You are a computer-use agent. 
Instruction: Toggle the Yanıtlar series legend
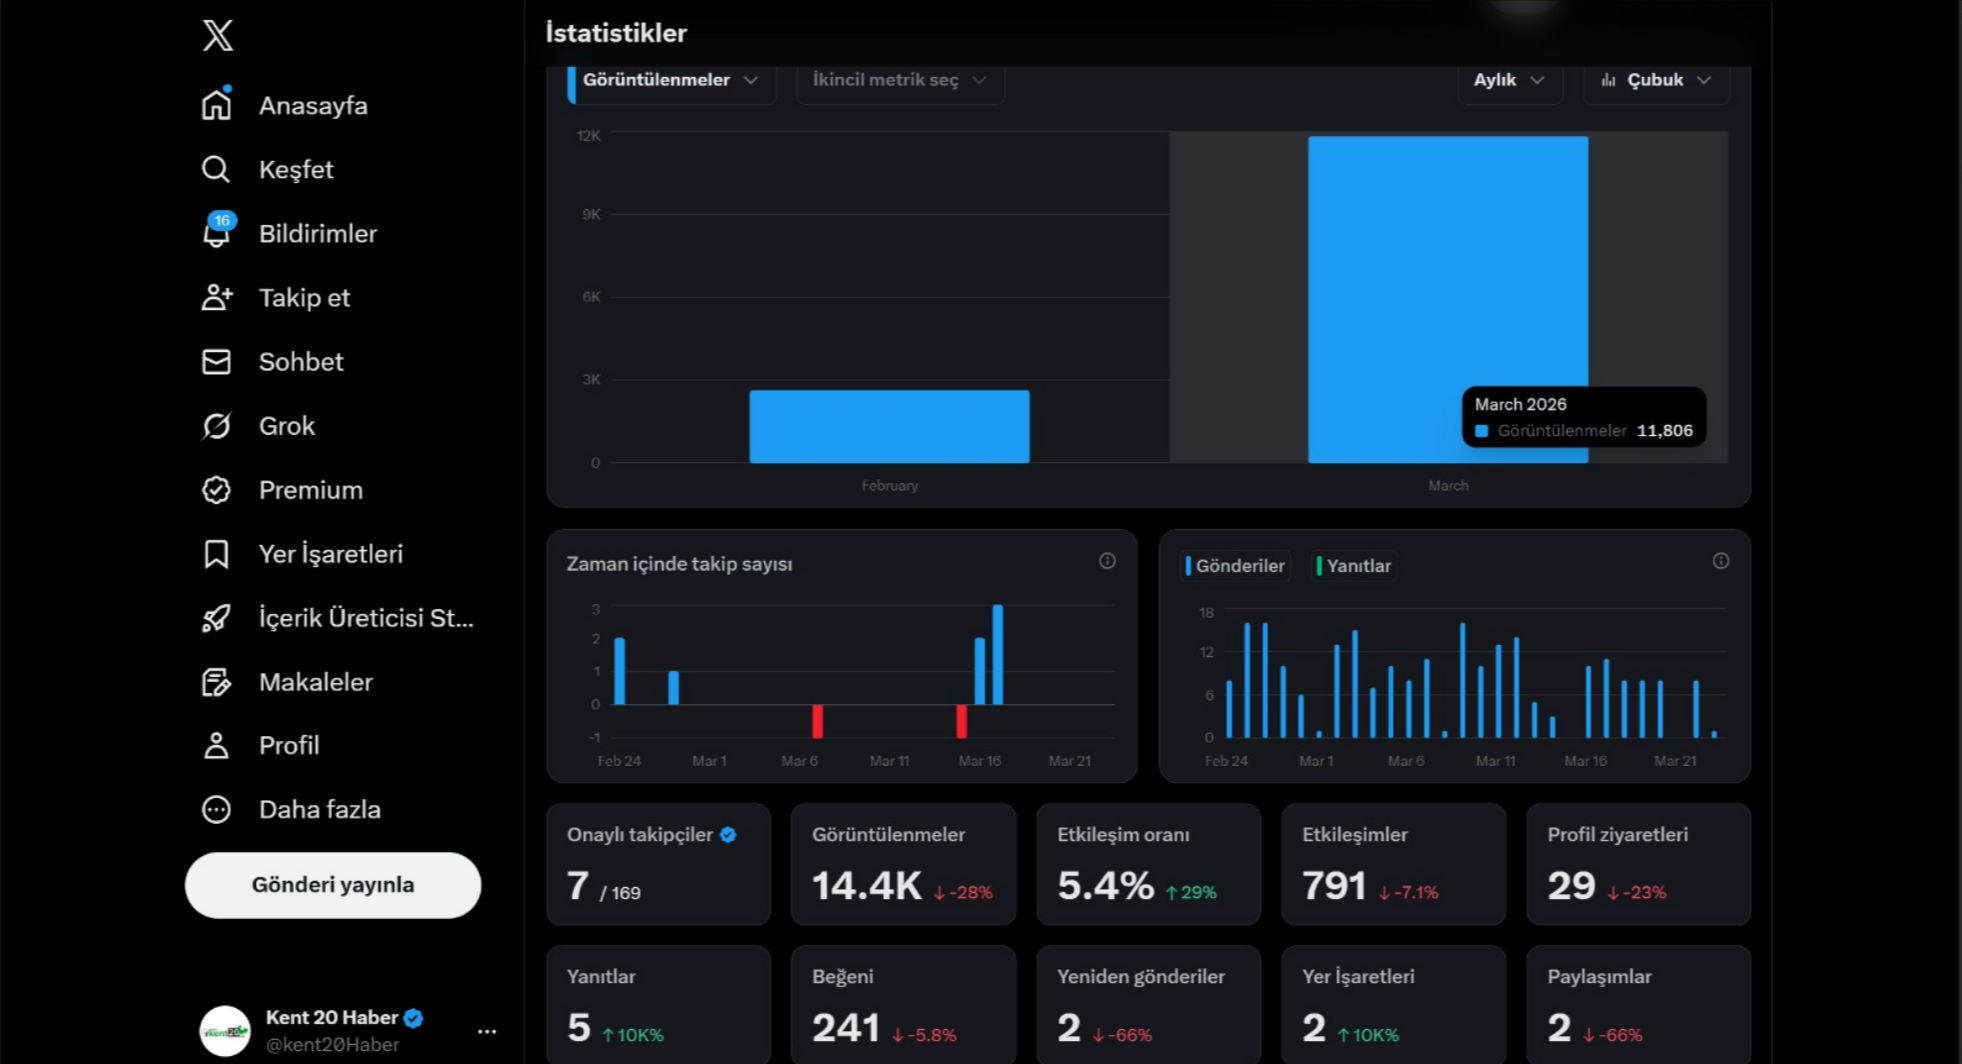(1355, 566)
